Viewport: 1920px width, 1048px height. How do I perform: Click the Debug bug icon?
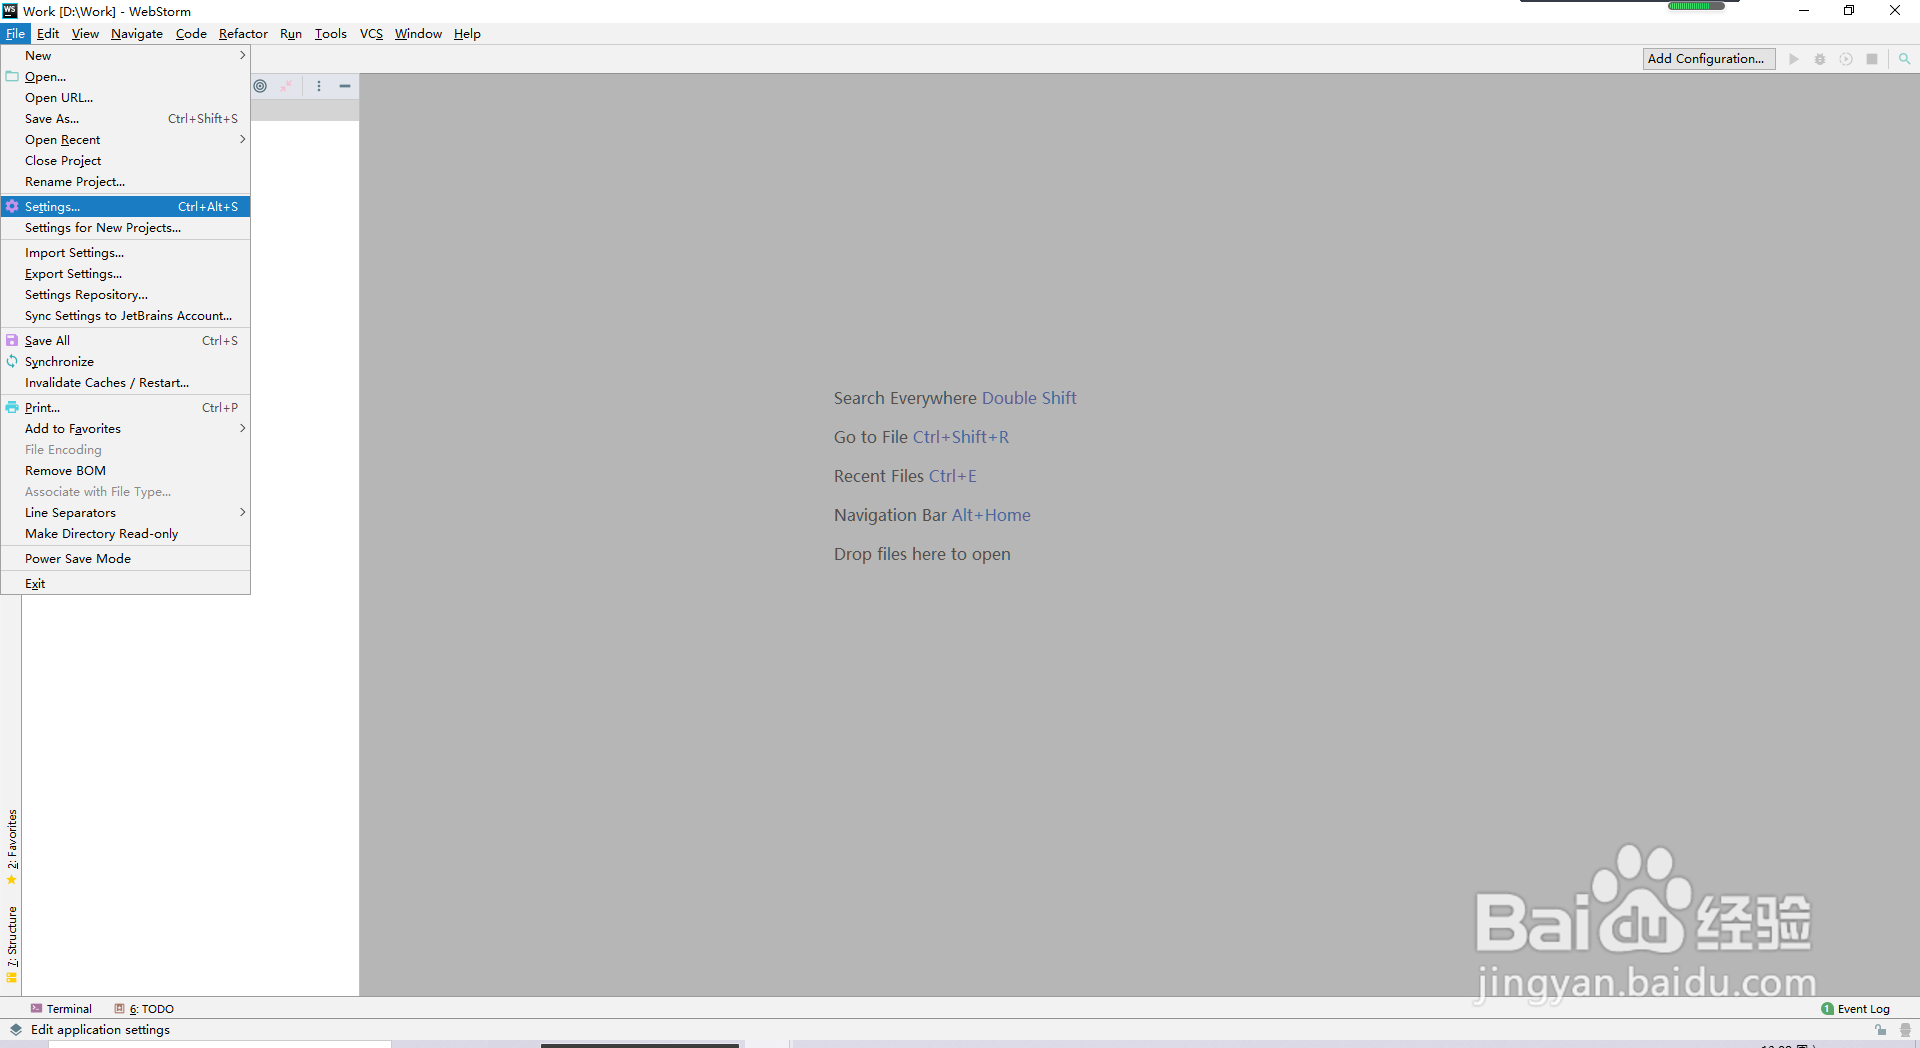pyautogui.click(x=1820, y=59)
